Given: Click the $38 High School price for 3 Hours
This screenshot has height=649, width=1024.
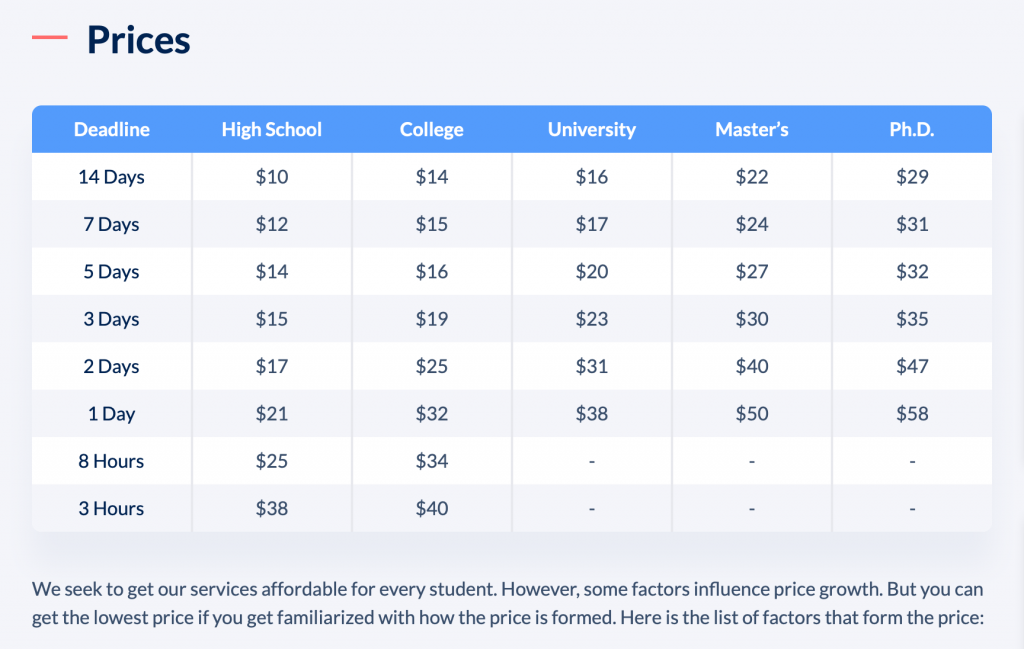Looking at the screenshot, I should [x=272, y=509].
